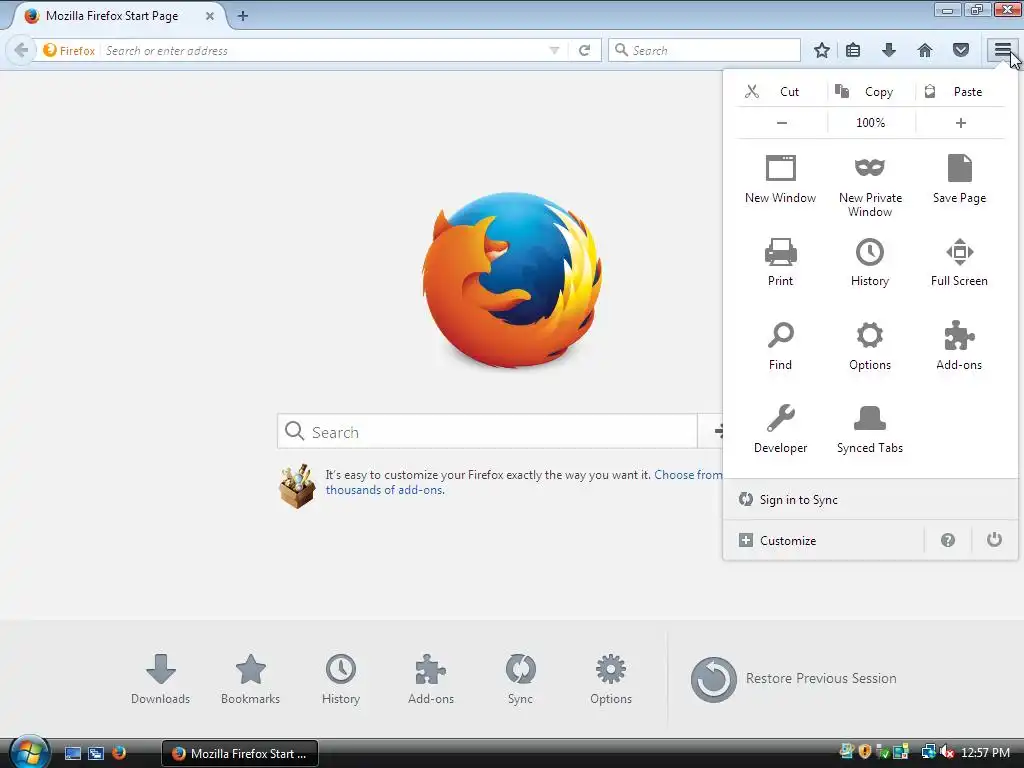The image size is (1024, 768).
Task: Open the Windows Start orb
Action: (x=29, y=752)
